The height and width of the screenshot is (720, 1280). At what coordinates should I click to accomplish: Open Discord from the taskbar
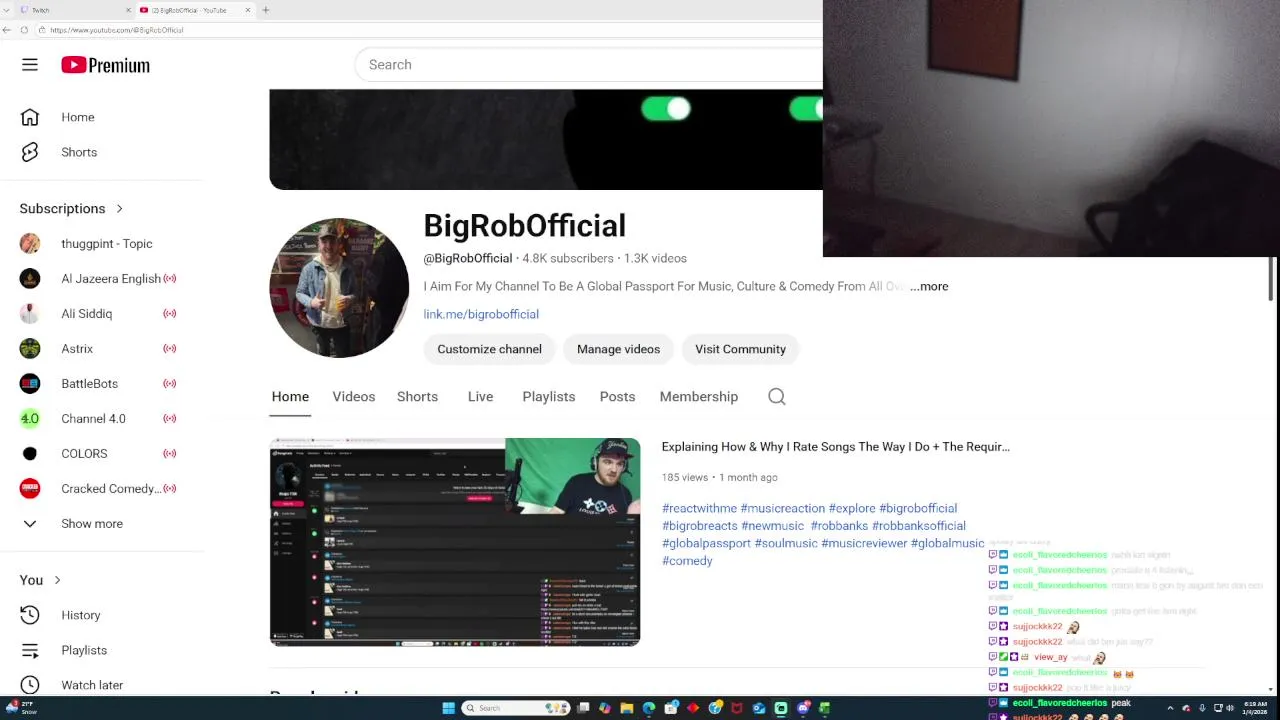803,708
